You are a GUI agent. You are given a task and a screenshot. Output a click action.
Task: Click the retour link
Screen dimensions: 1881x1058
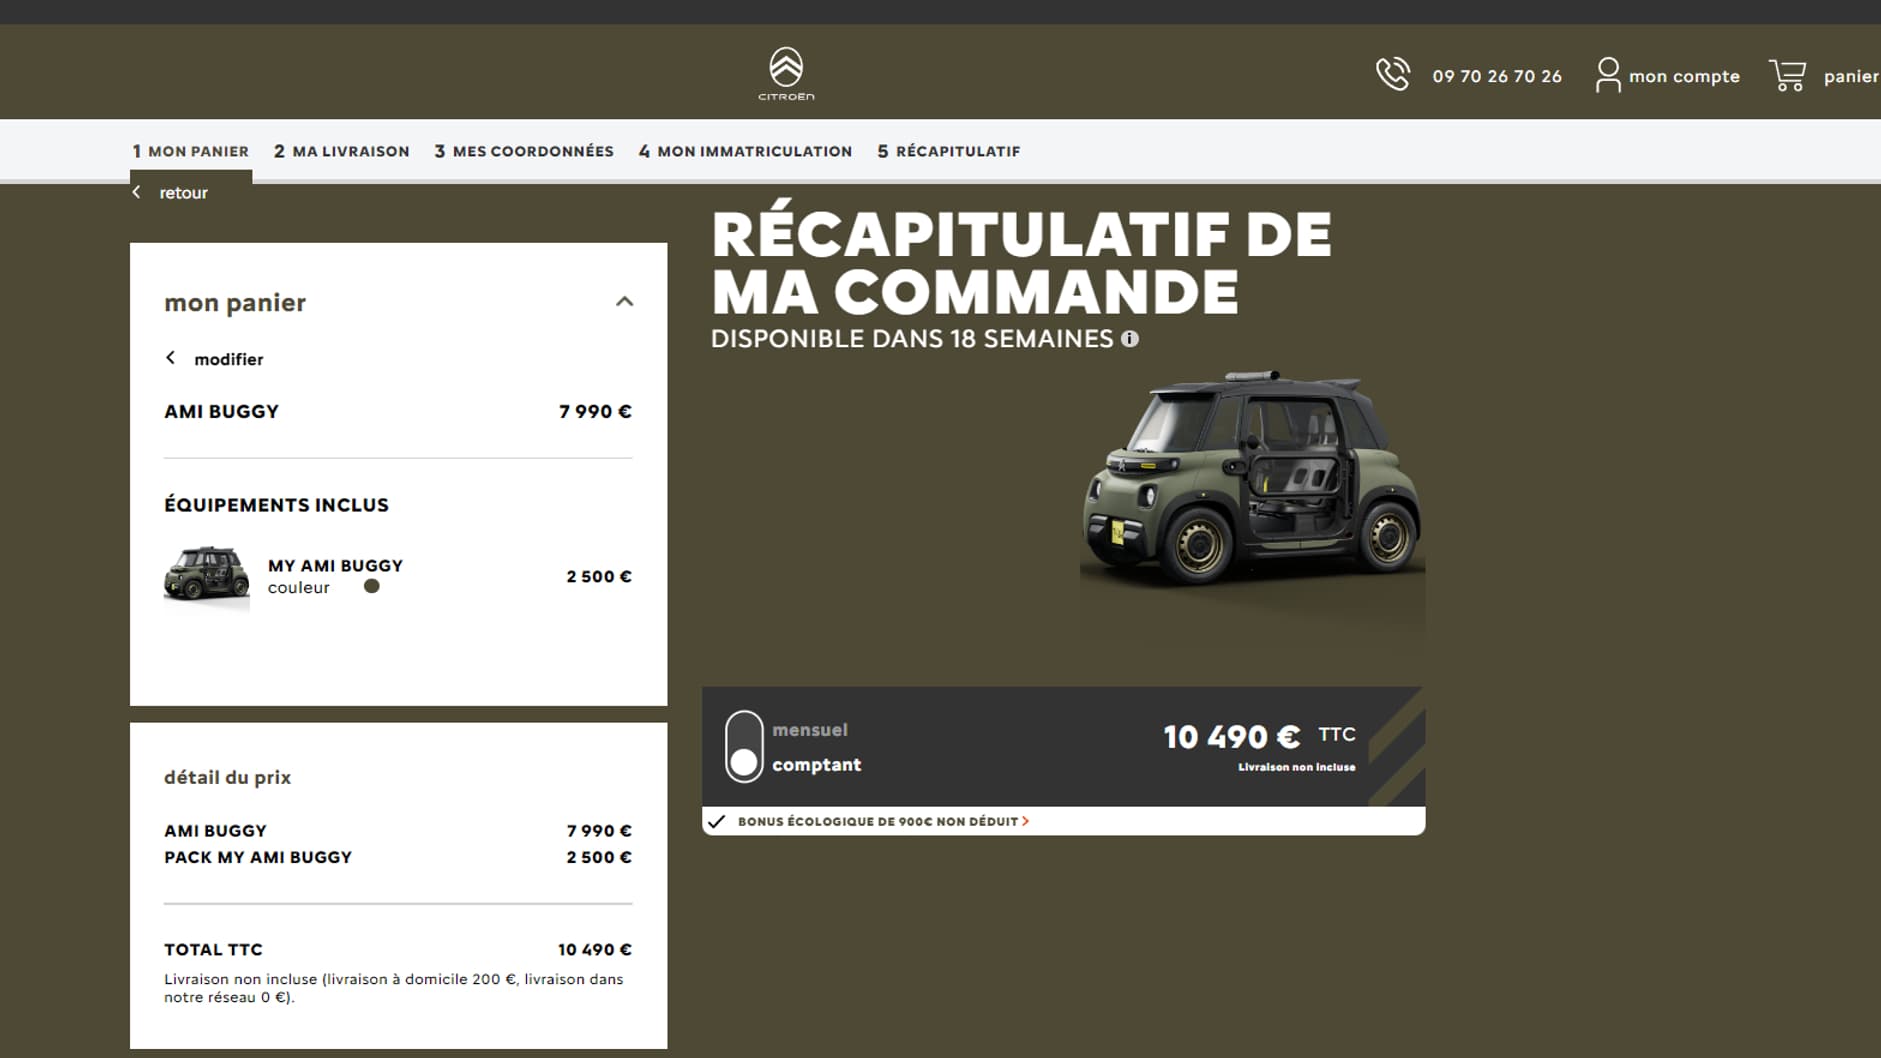point(183,193)
